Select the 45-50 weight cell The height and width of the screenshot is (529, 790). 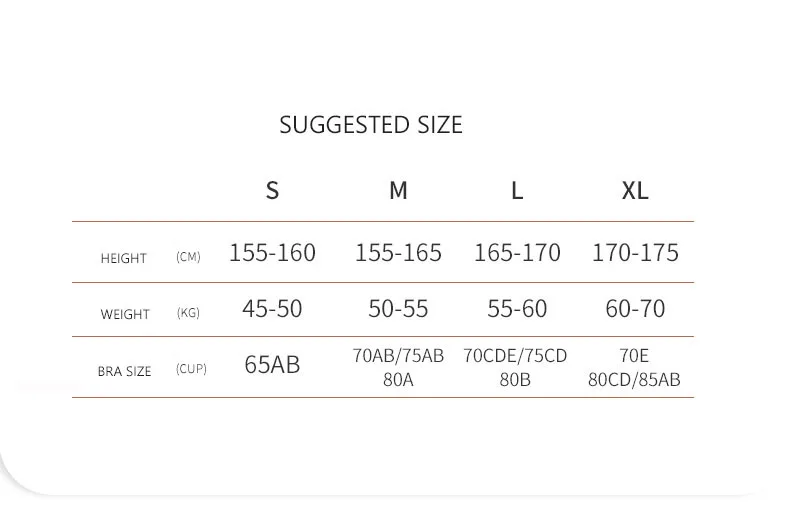coord(272,309)
